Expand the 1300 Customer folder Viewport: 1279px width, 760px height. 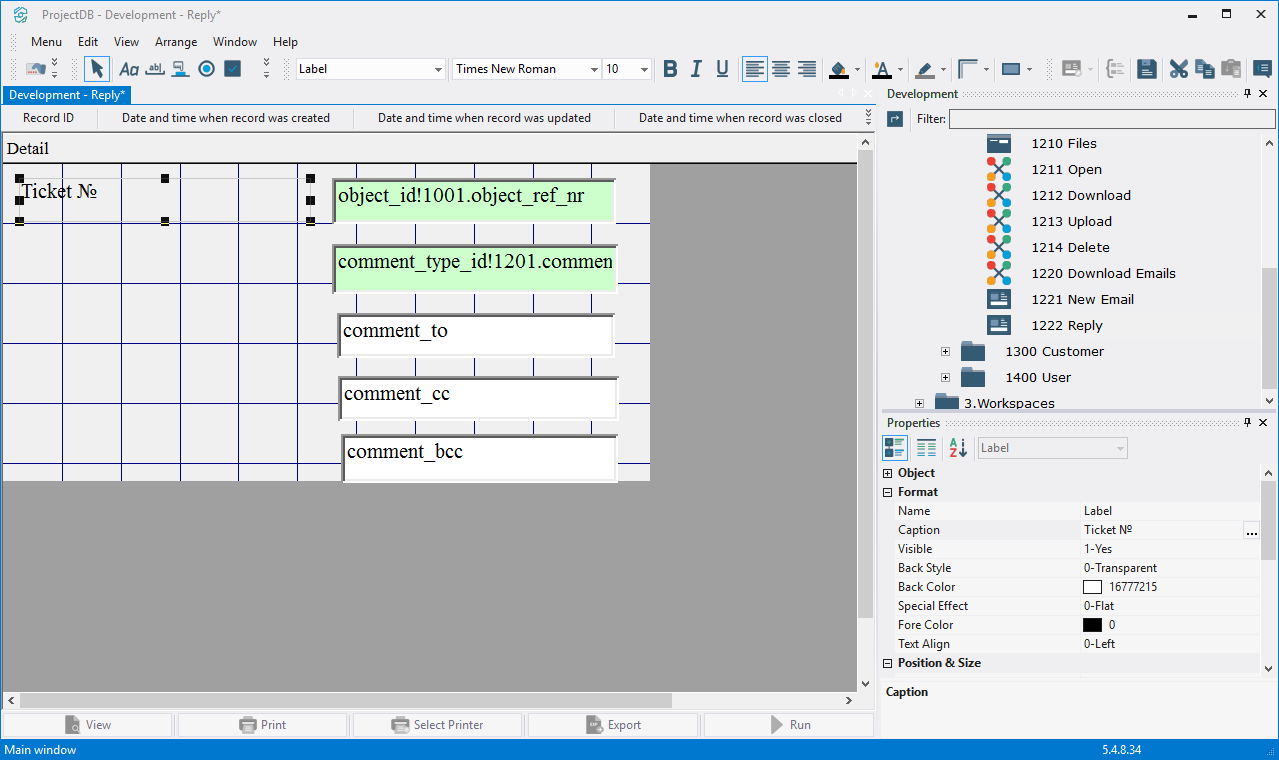point(945,352)
